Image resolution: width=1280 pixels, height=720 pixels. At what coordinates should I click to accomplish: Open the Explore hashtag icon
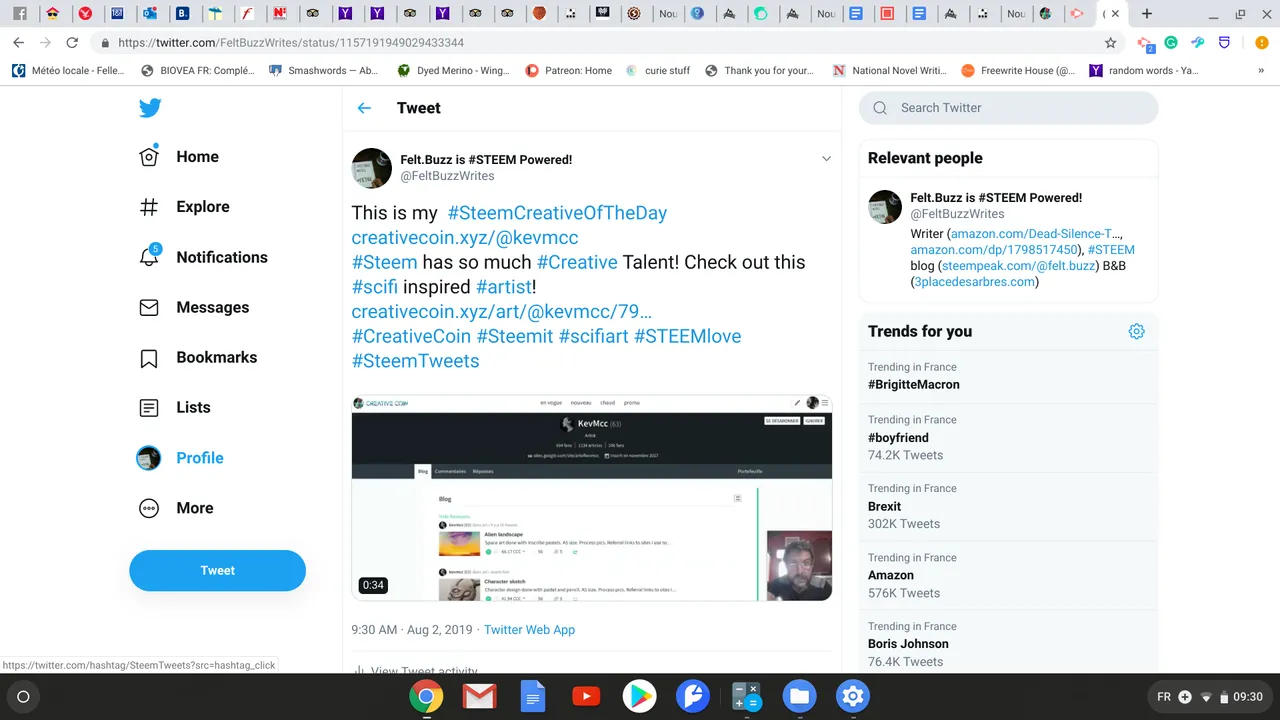(x=149, y=207)
